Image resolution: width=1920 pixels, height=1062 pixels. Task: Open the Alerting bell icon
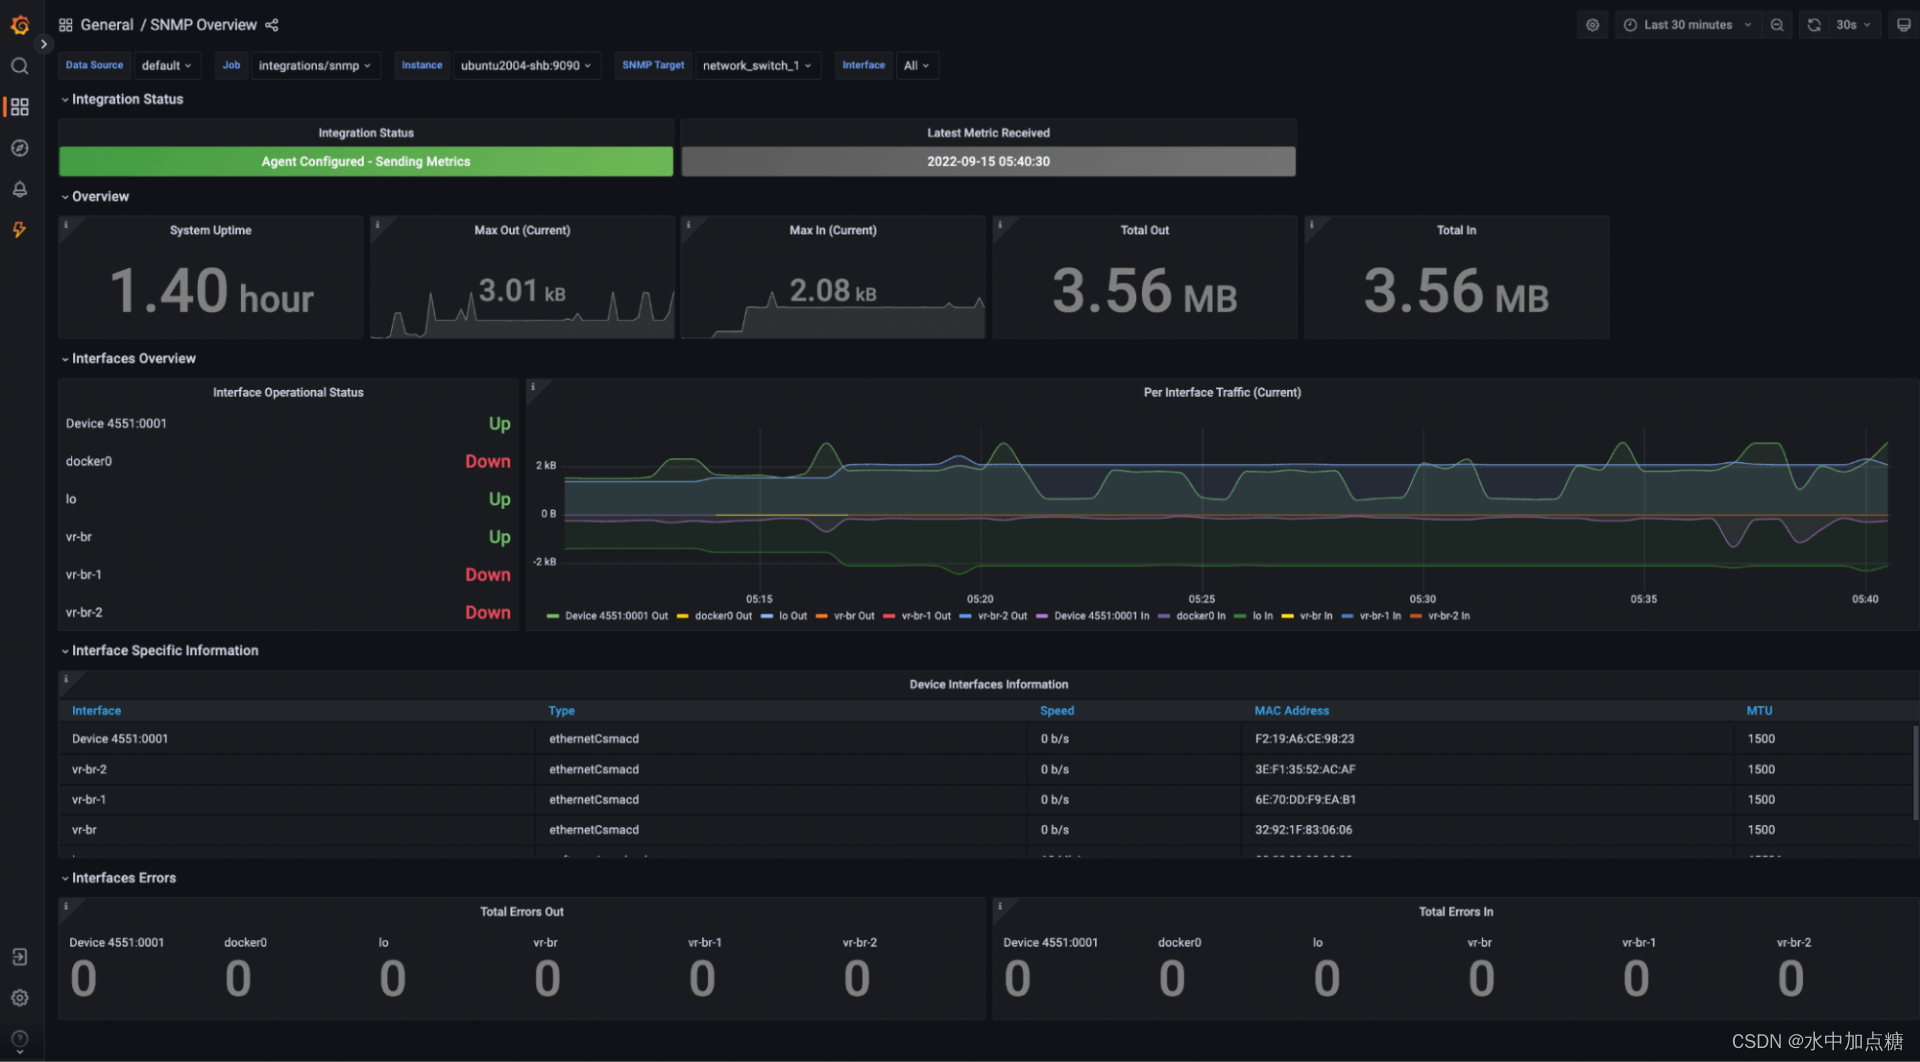(20, 189)
